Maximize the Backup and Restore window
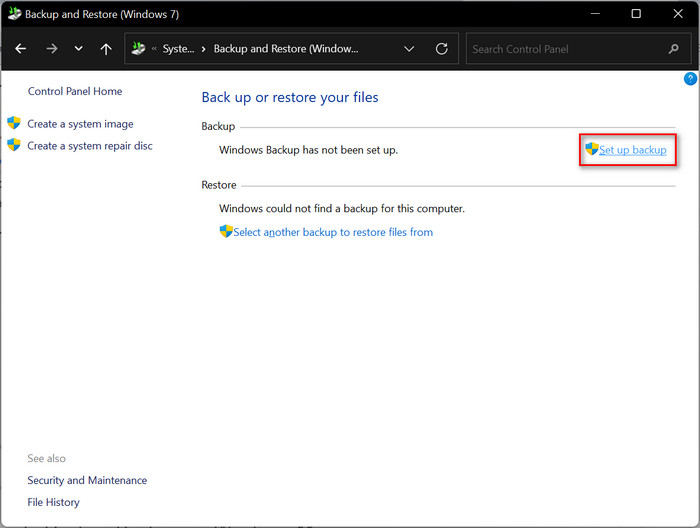This screenshot has width=700, height=528. (636, 13)
